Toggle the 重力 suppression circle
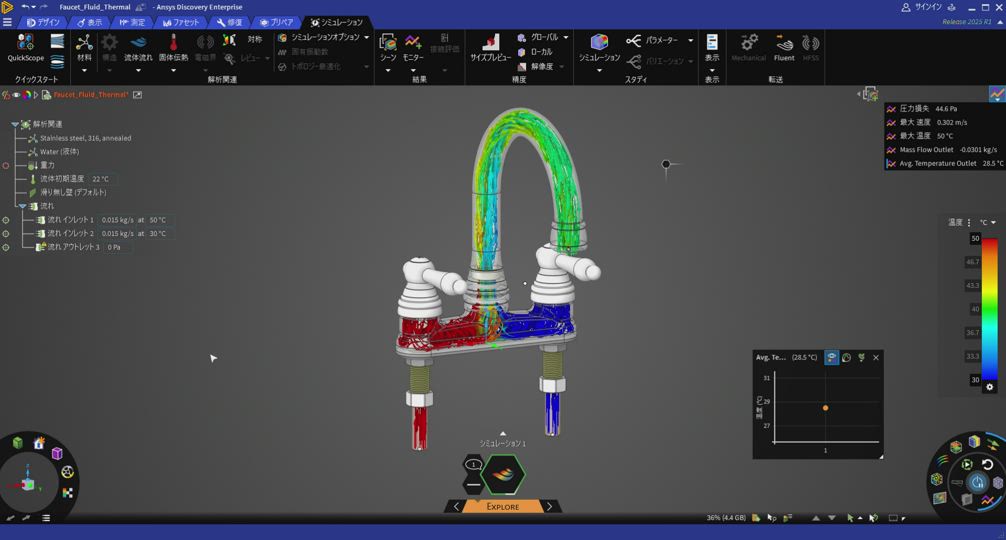This screenshot has width=1006, height=540. point(6,165)
